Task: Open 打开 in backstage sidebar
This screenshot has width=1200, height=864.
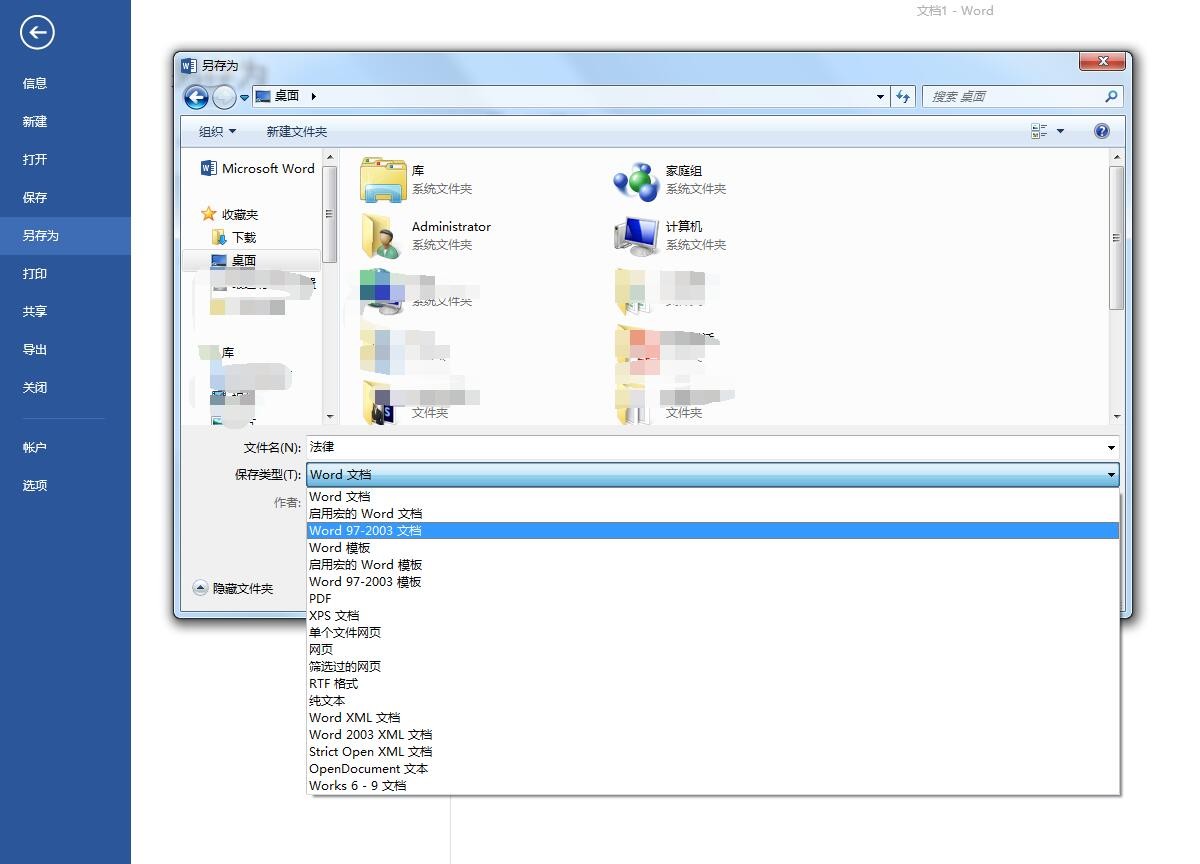Action: tap(65, 159)
